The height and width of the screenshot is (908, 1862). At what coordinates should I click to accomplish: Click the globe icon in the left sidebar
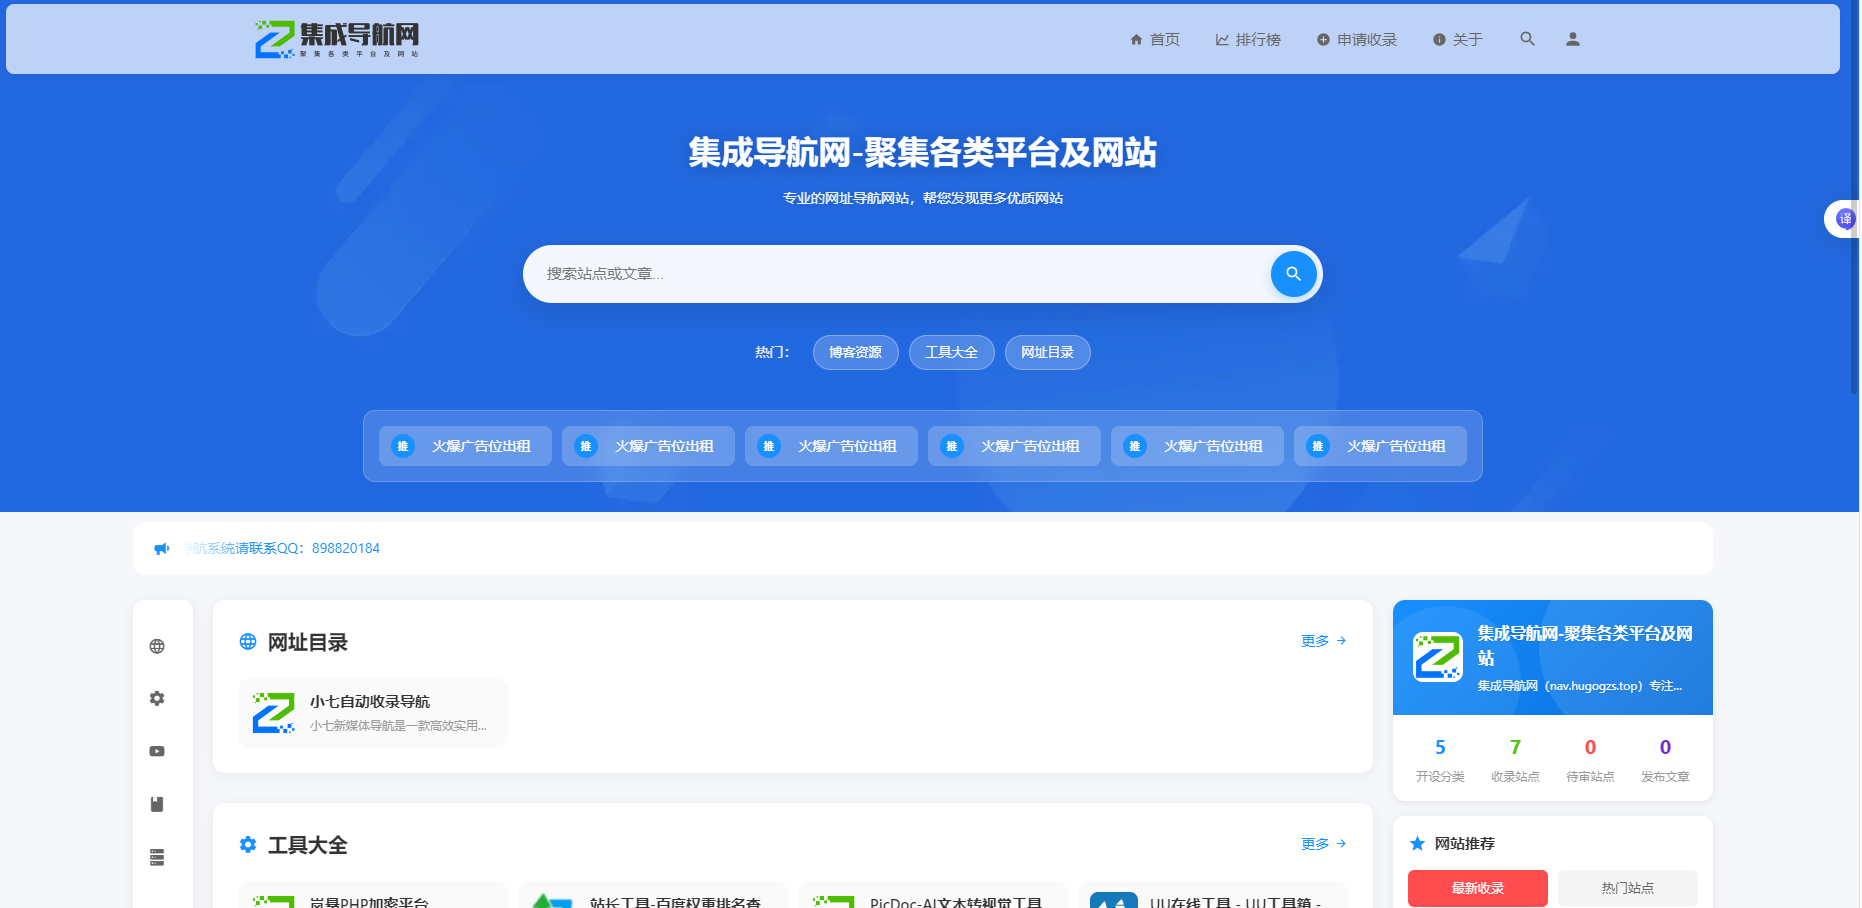tap(157, 645)
